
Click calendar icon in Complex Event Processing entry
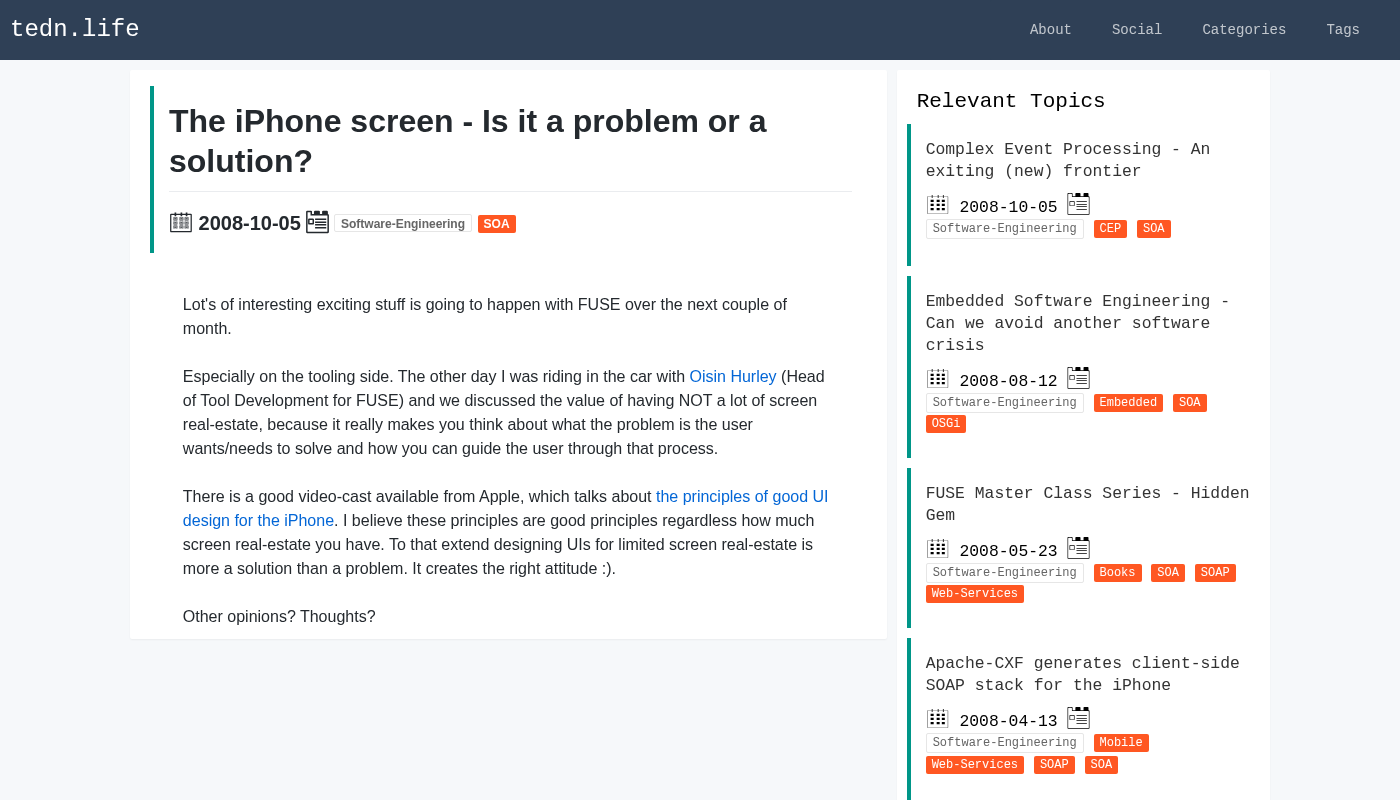coord(937,205)
